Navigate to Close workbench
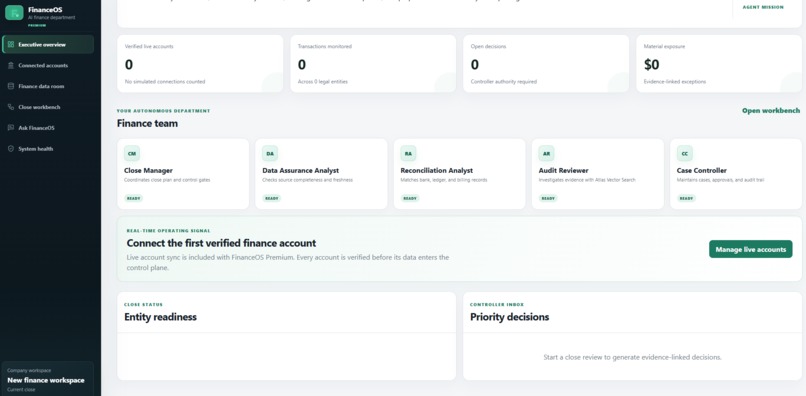Viewport: 806px width, 396px height. (48, 107)
